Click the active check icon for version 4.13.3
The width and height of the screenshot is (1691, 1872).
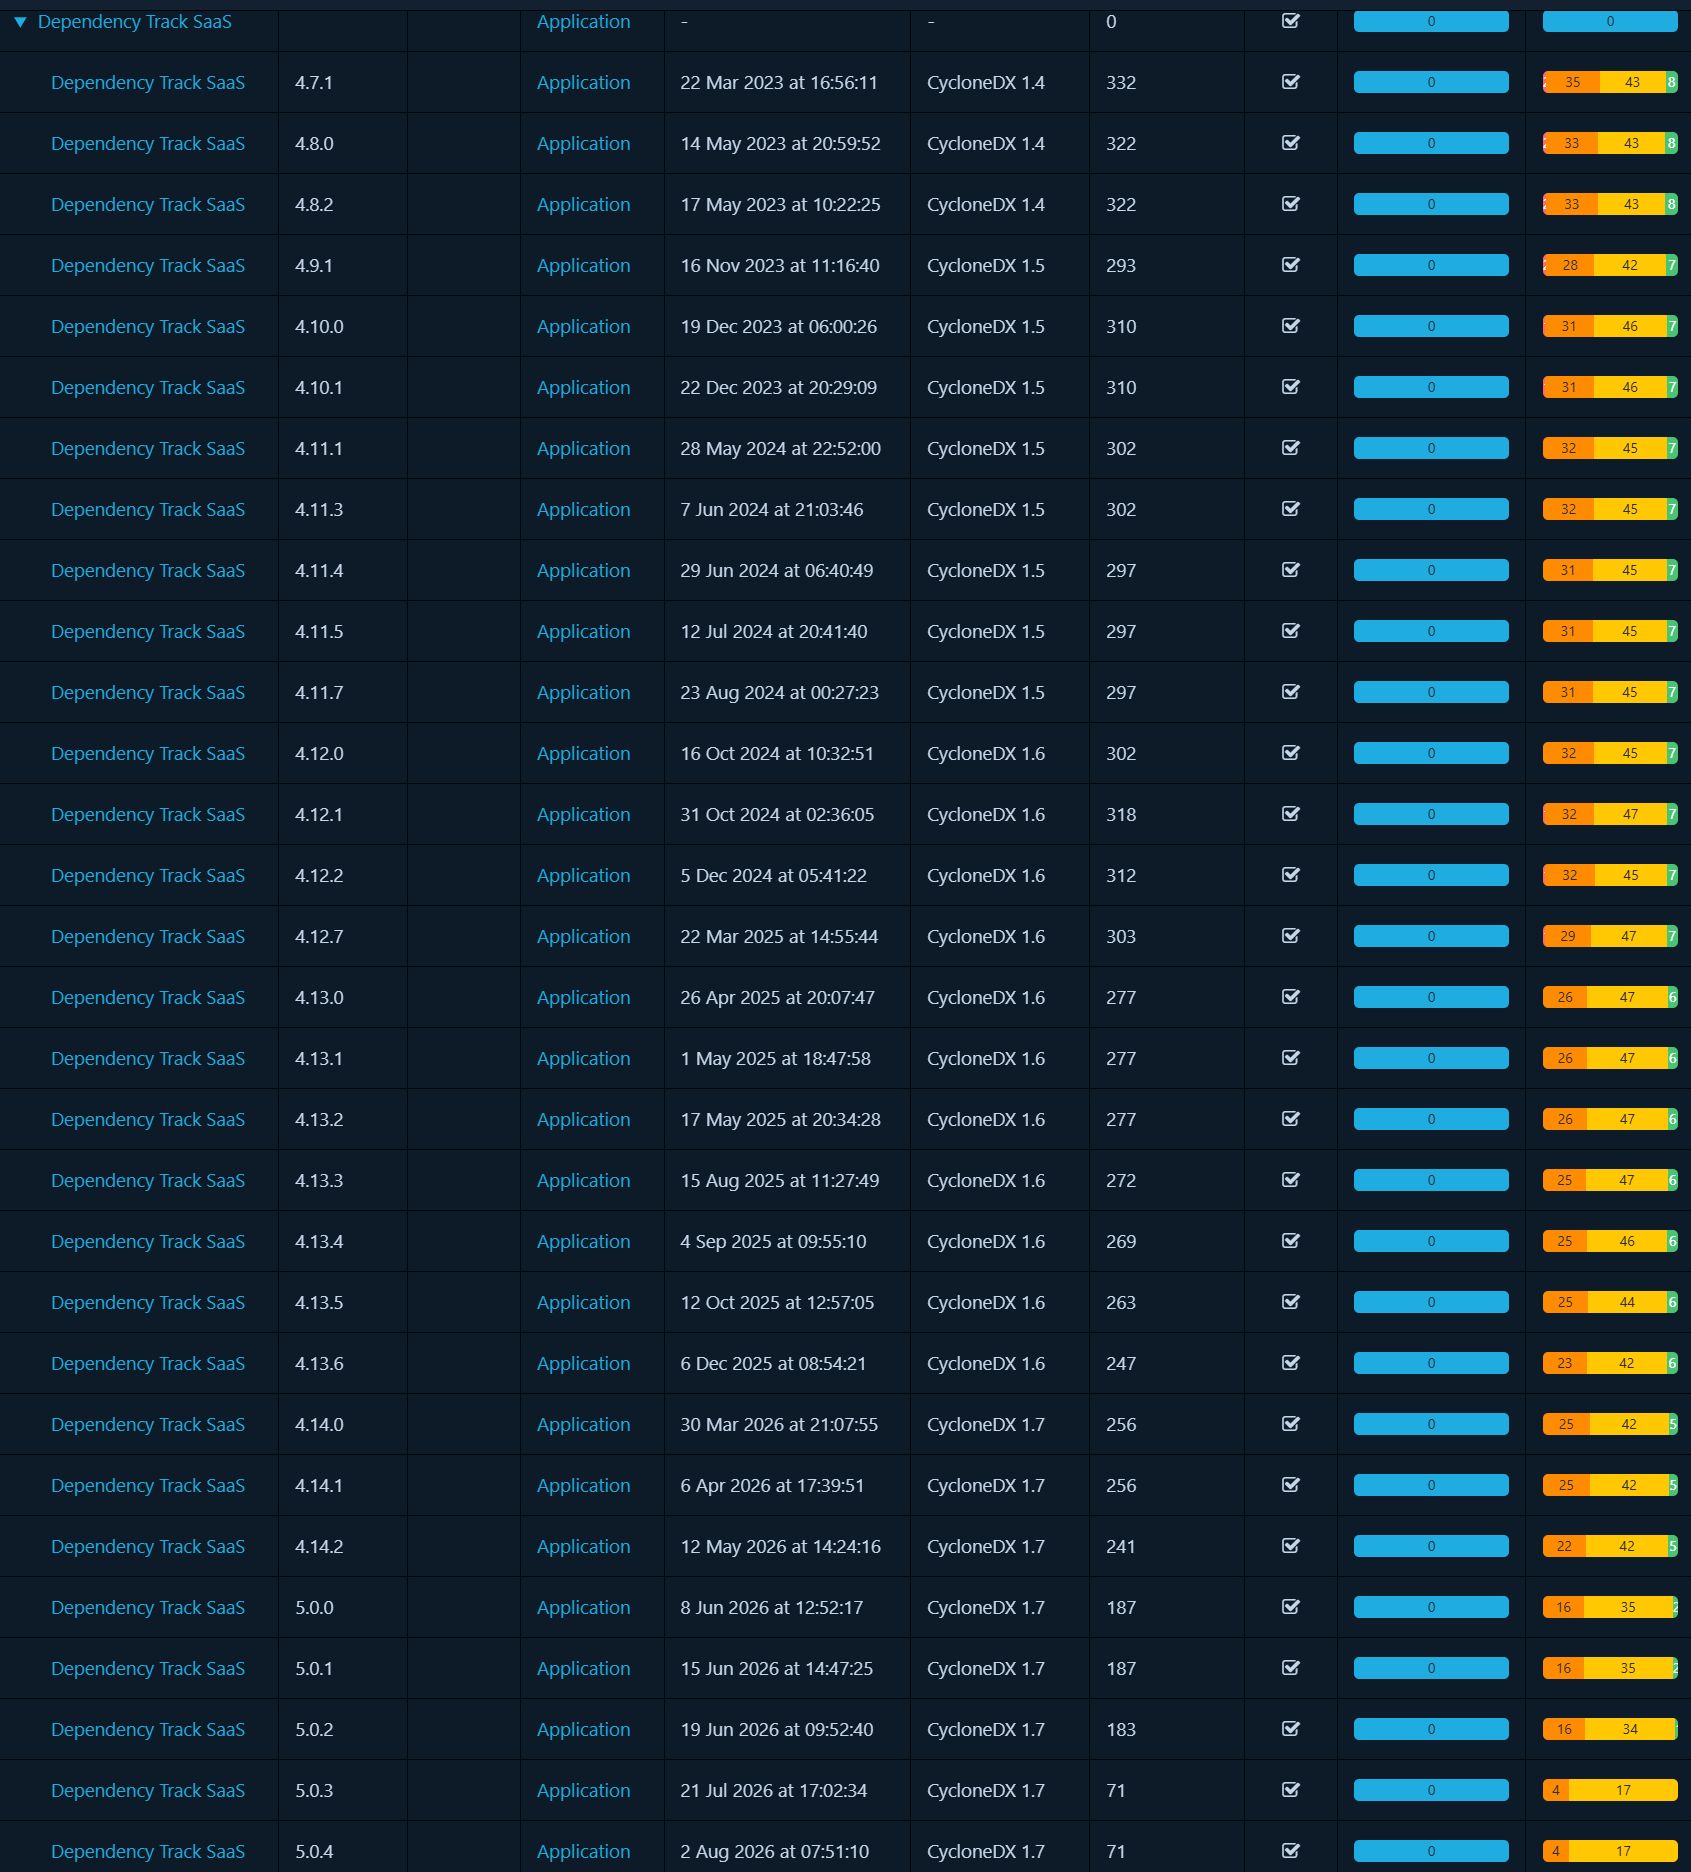click(1291, 1180)
